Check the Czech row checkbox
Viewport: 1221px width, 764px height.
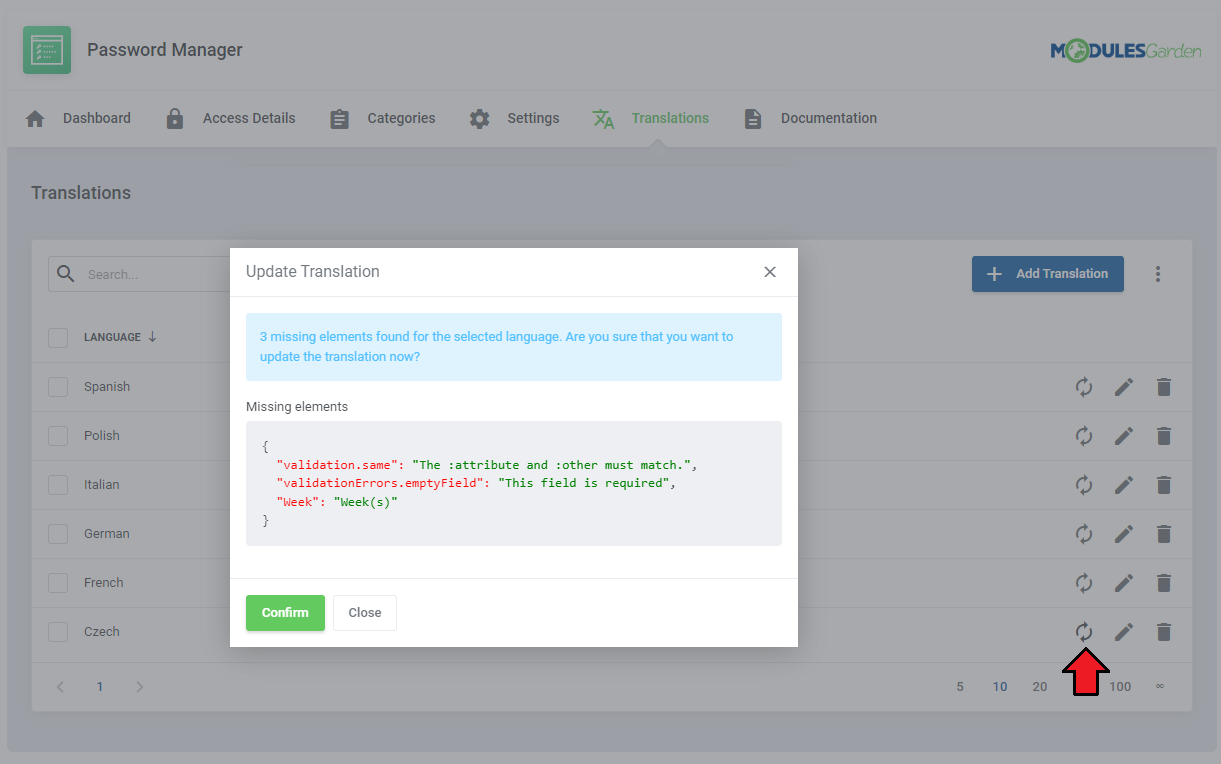coord(58,632)
